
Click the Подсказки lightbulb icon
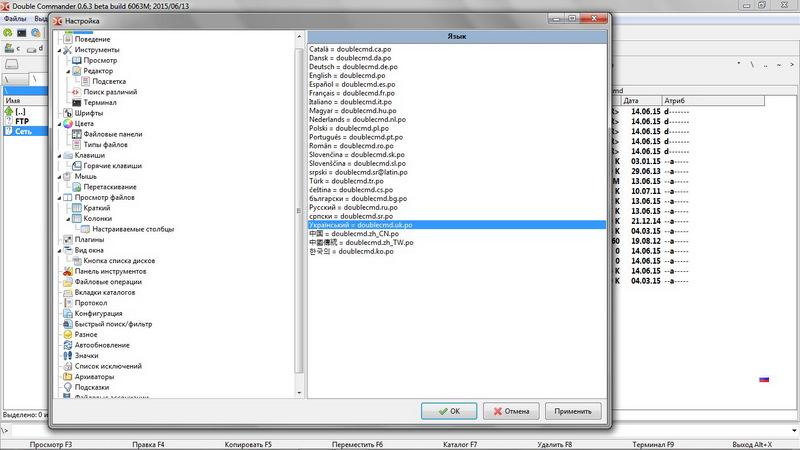(x=68, y=387)
